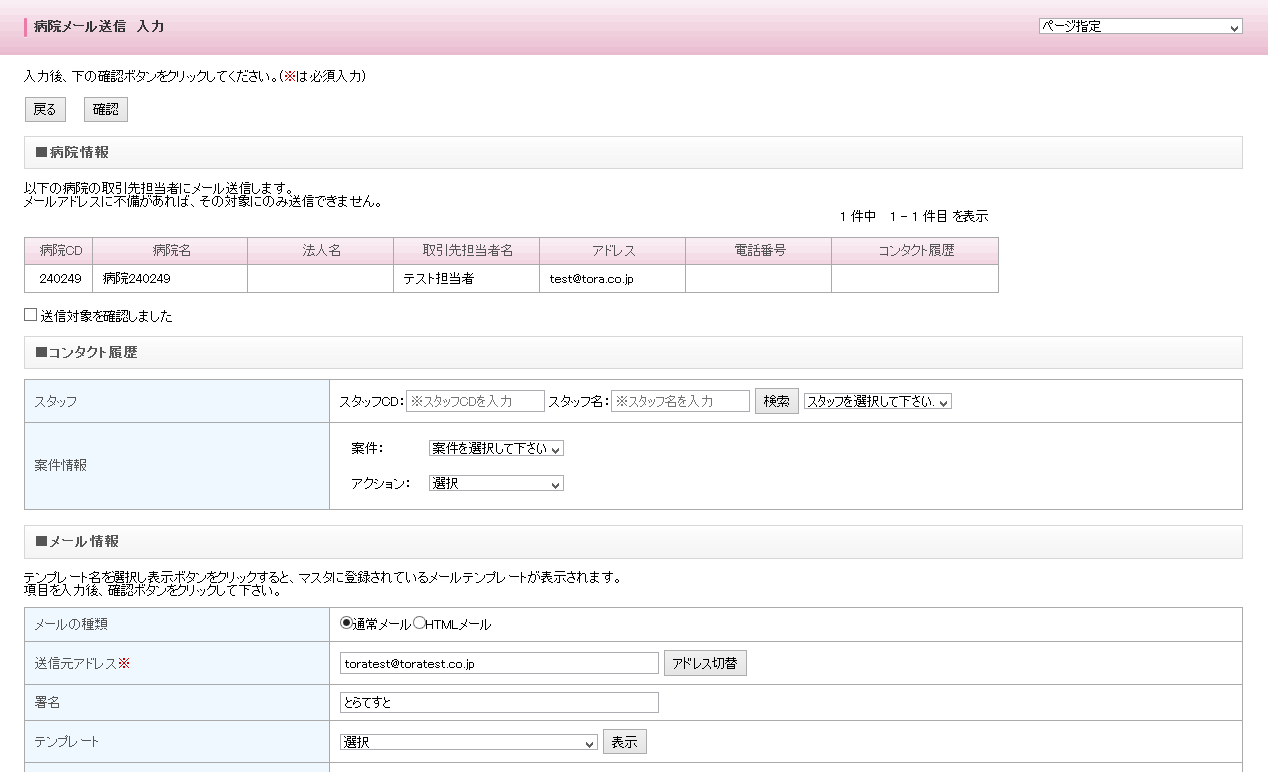Click the 検索 button
Screen dimensions: 1268x772
coord(777,401)
